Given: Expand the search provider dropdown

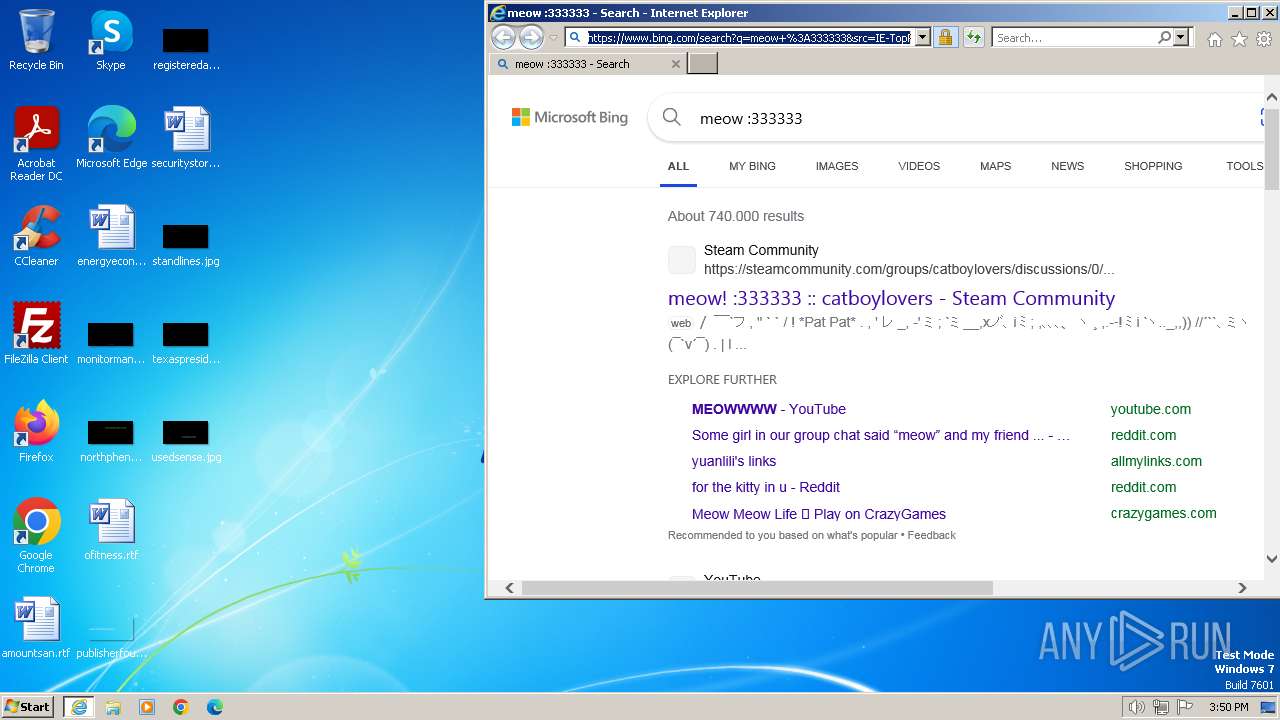Looking at the screenshot, I should point(1181,38).
